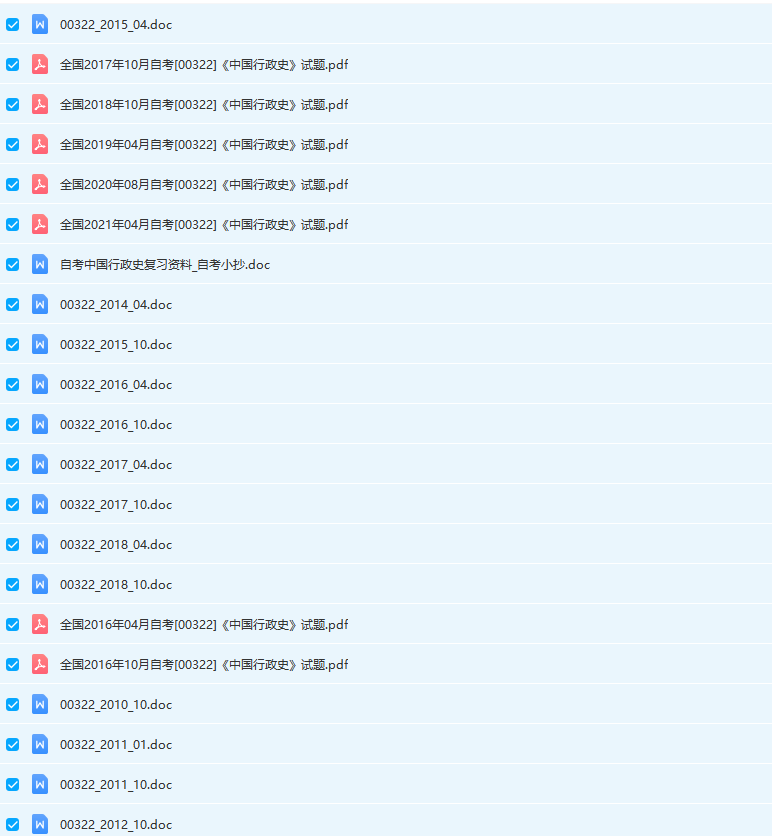Click the Word icon for 00322_2011_01.doc
The width and height of the screenshot is (772, 836).
pos(40,744)
